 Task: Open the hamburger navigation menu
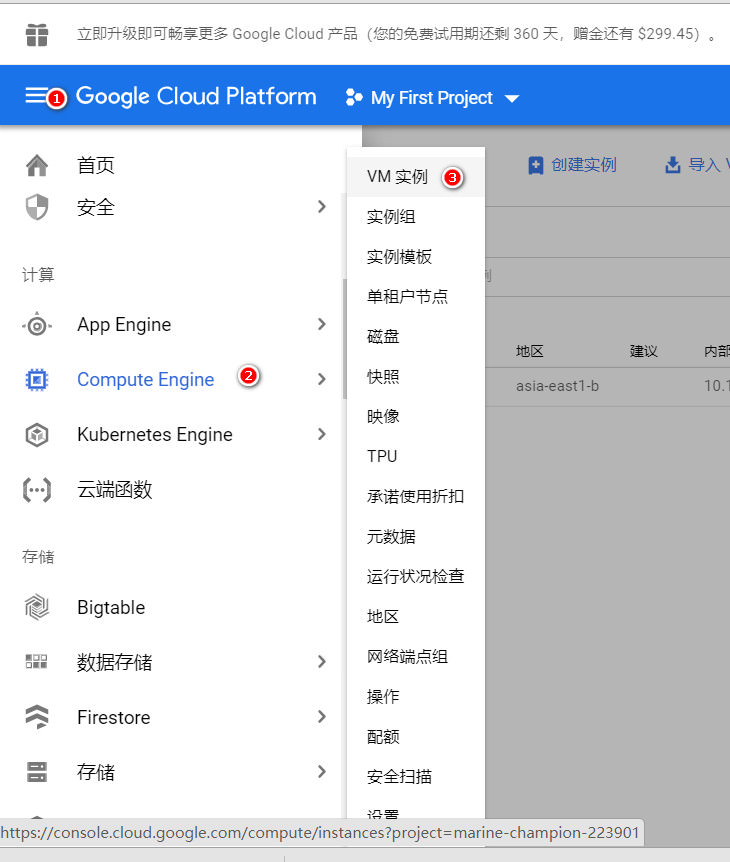[36, 96]
